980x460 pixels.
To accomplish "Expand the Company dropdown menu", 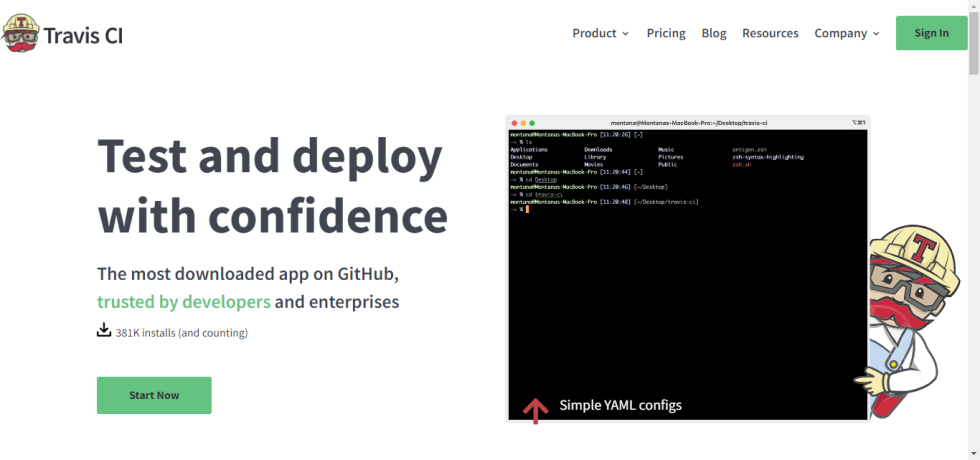I will coord(846,33).
